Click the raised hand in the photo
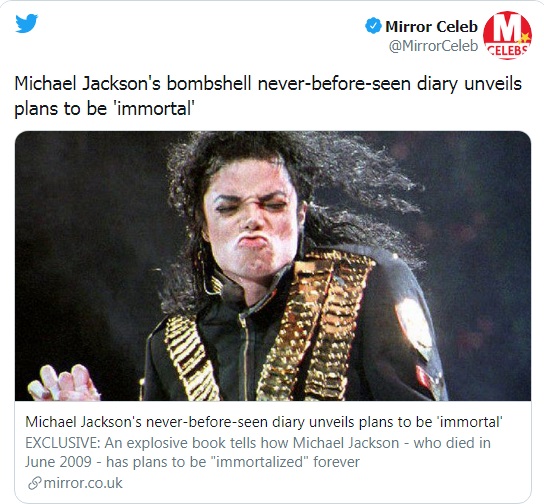This screenshot has height=504, width=544. coord(63,383)
